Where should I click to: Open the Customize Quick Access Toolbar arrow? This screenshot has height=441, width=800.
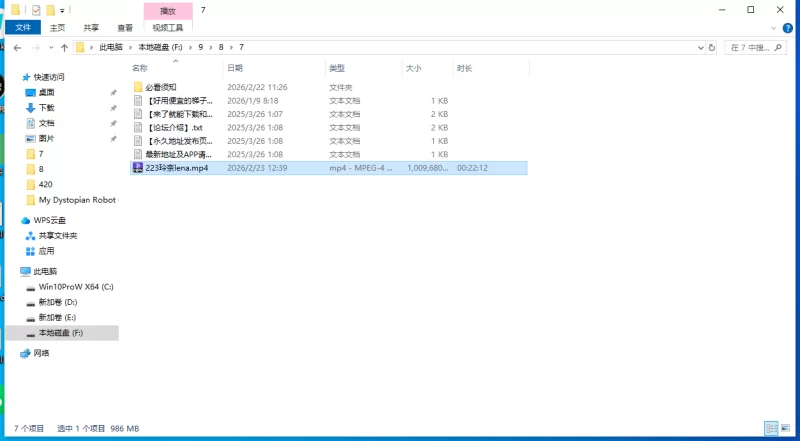click(62, 10)
